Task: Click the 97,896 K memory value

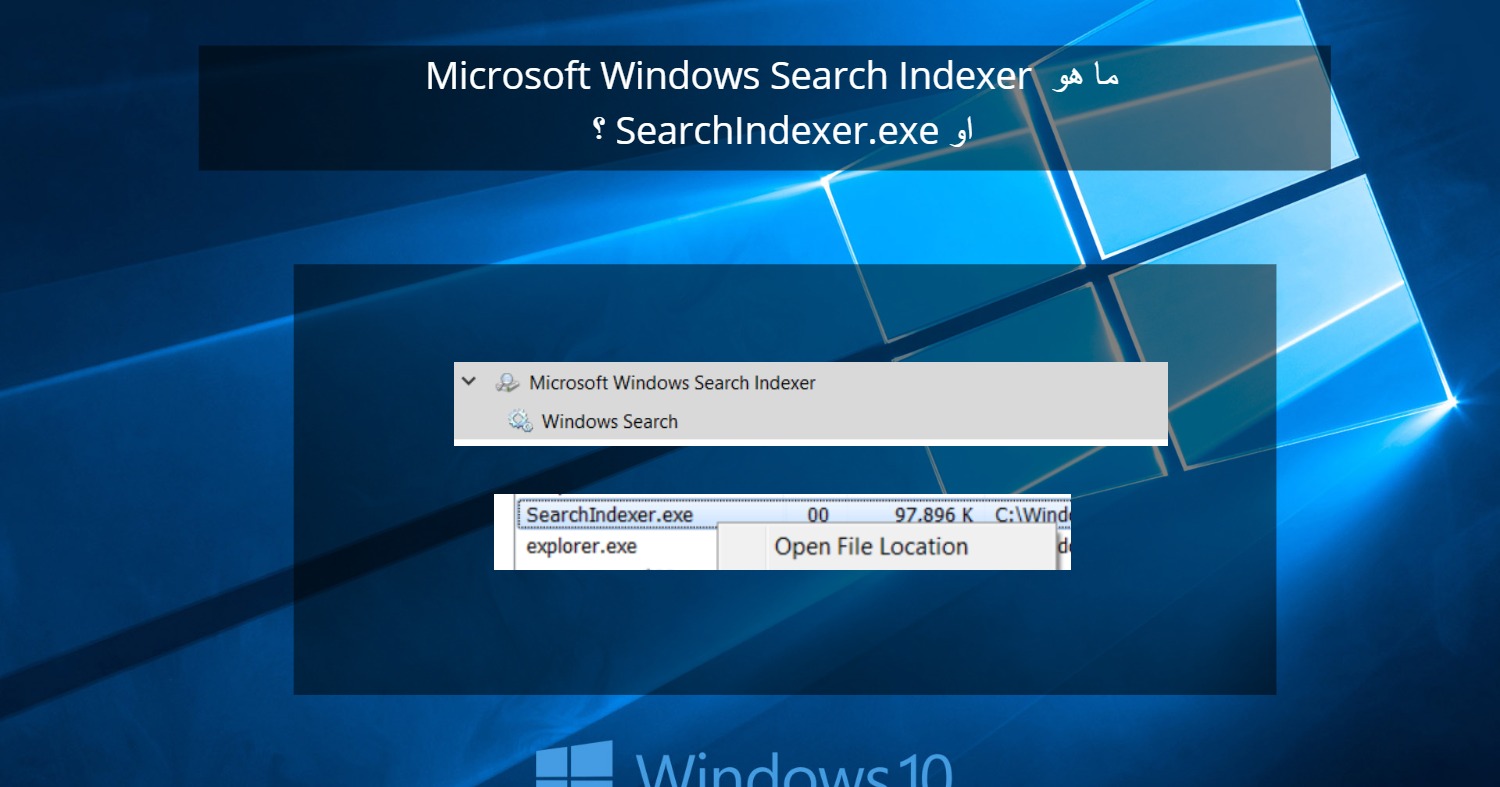Action: pyautogui.click(x=934, y=515)
